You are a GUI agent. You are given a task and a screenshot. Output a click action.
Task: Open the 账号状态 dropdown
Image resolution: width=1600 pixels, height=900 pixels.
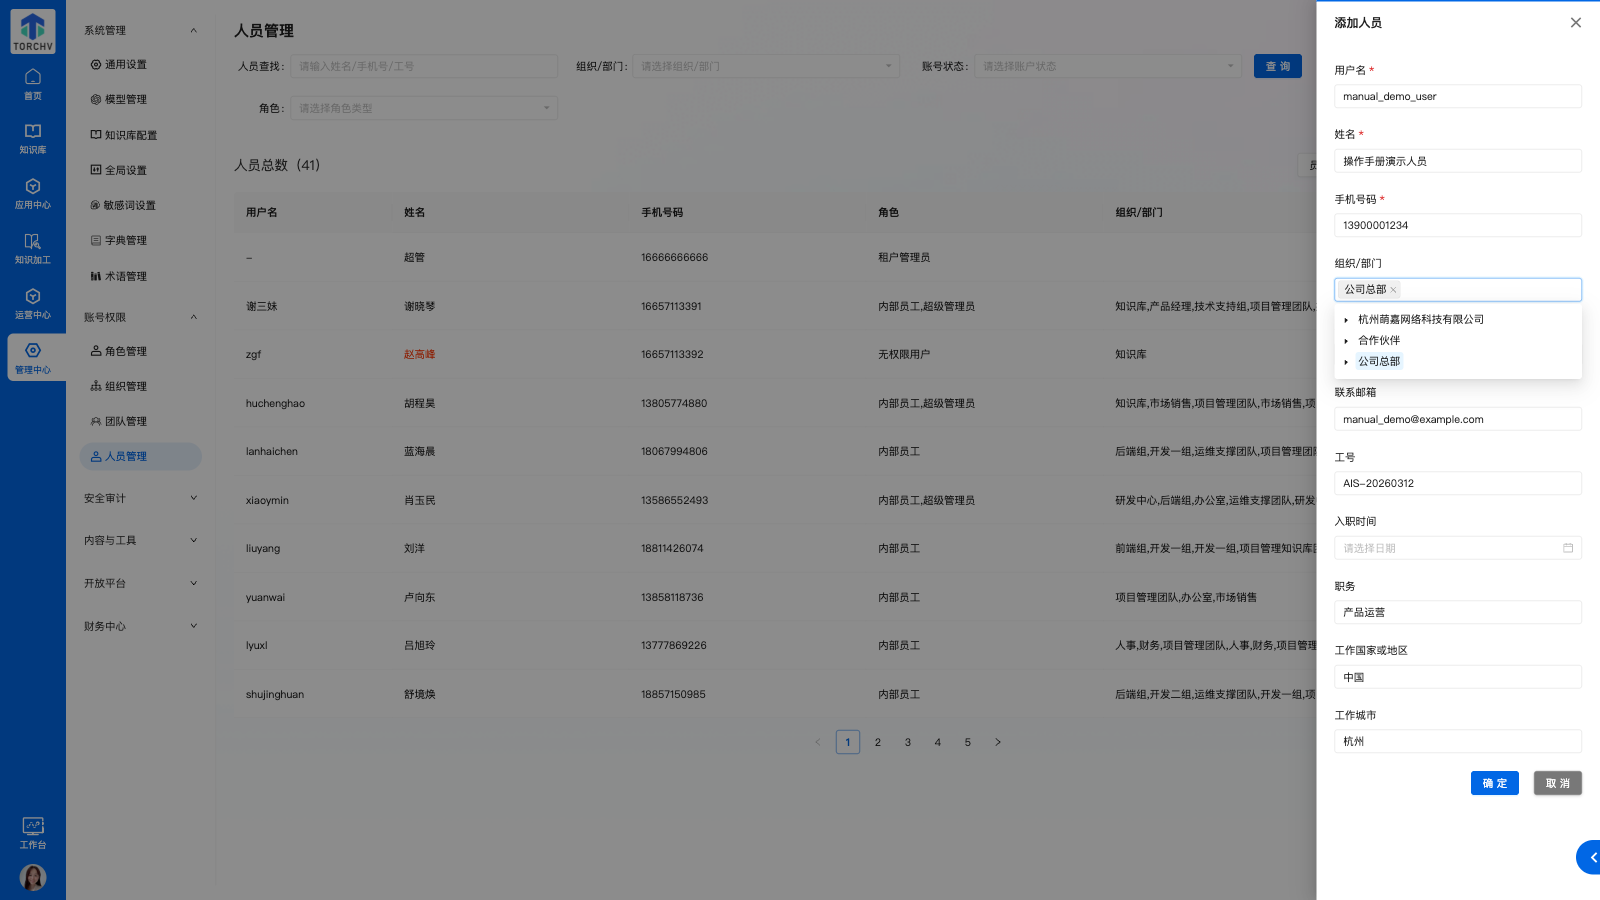(1107, 65)
